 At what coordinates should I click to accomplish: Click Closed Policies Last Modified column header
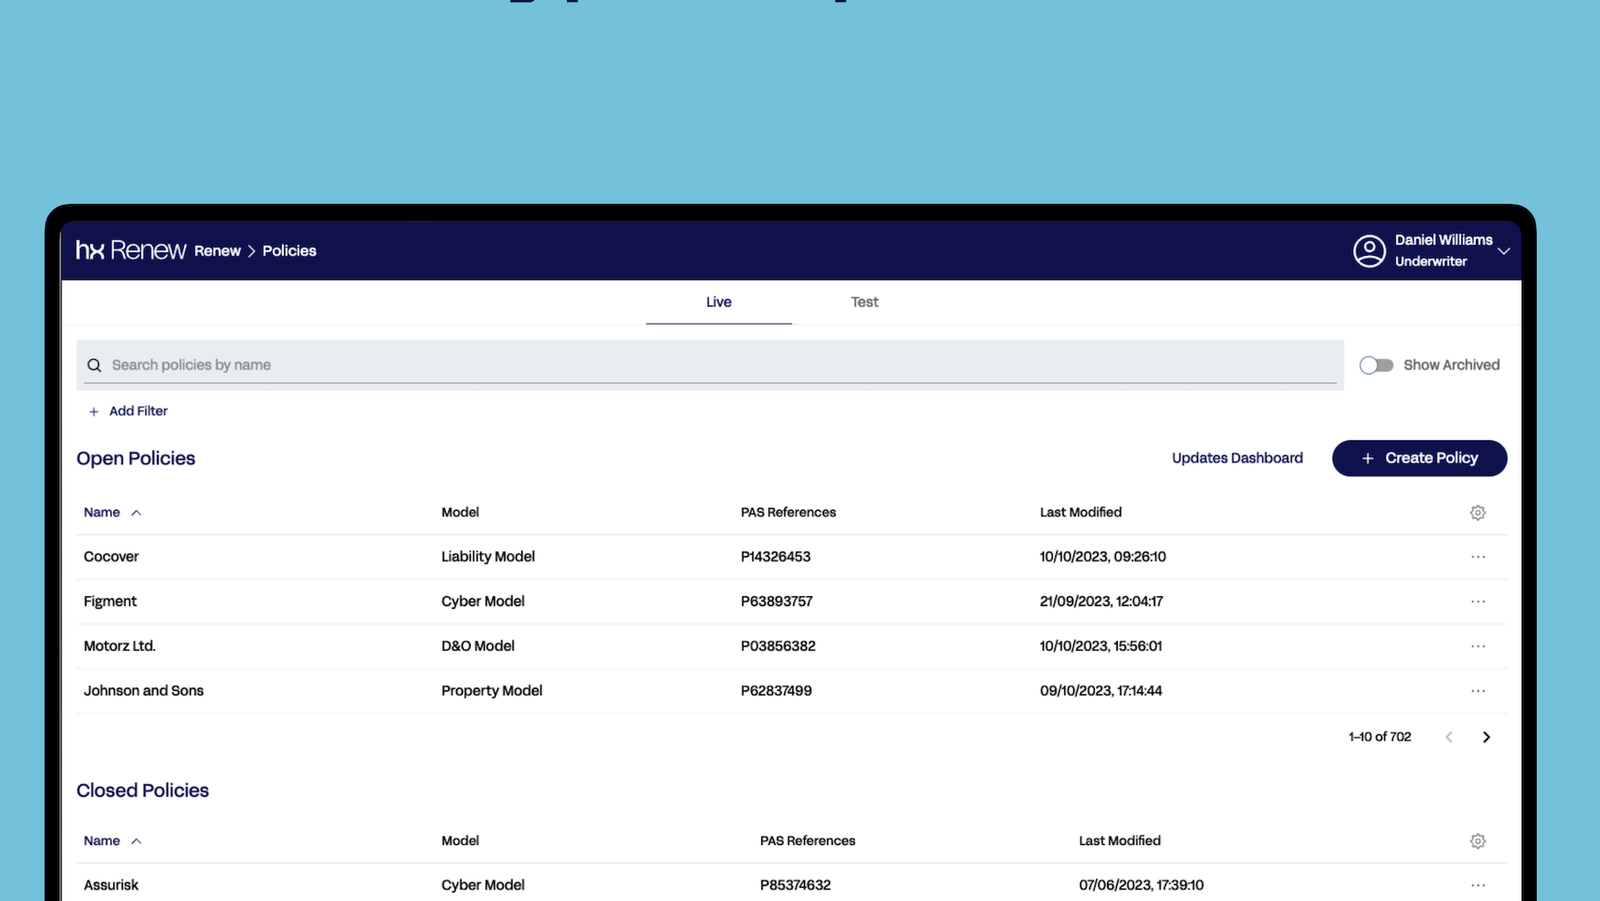click(x=1120, y=841)
